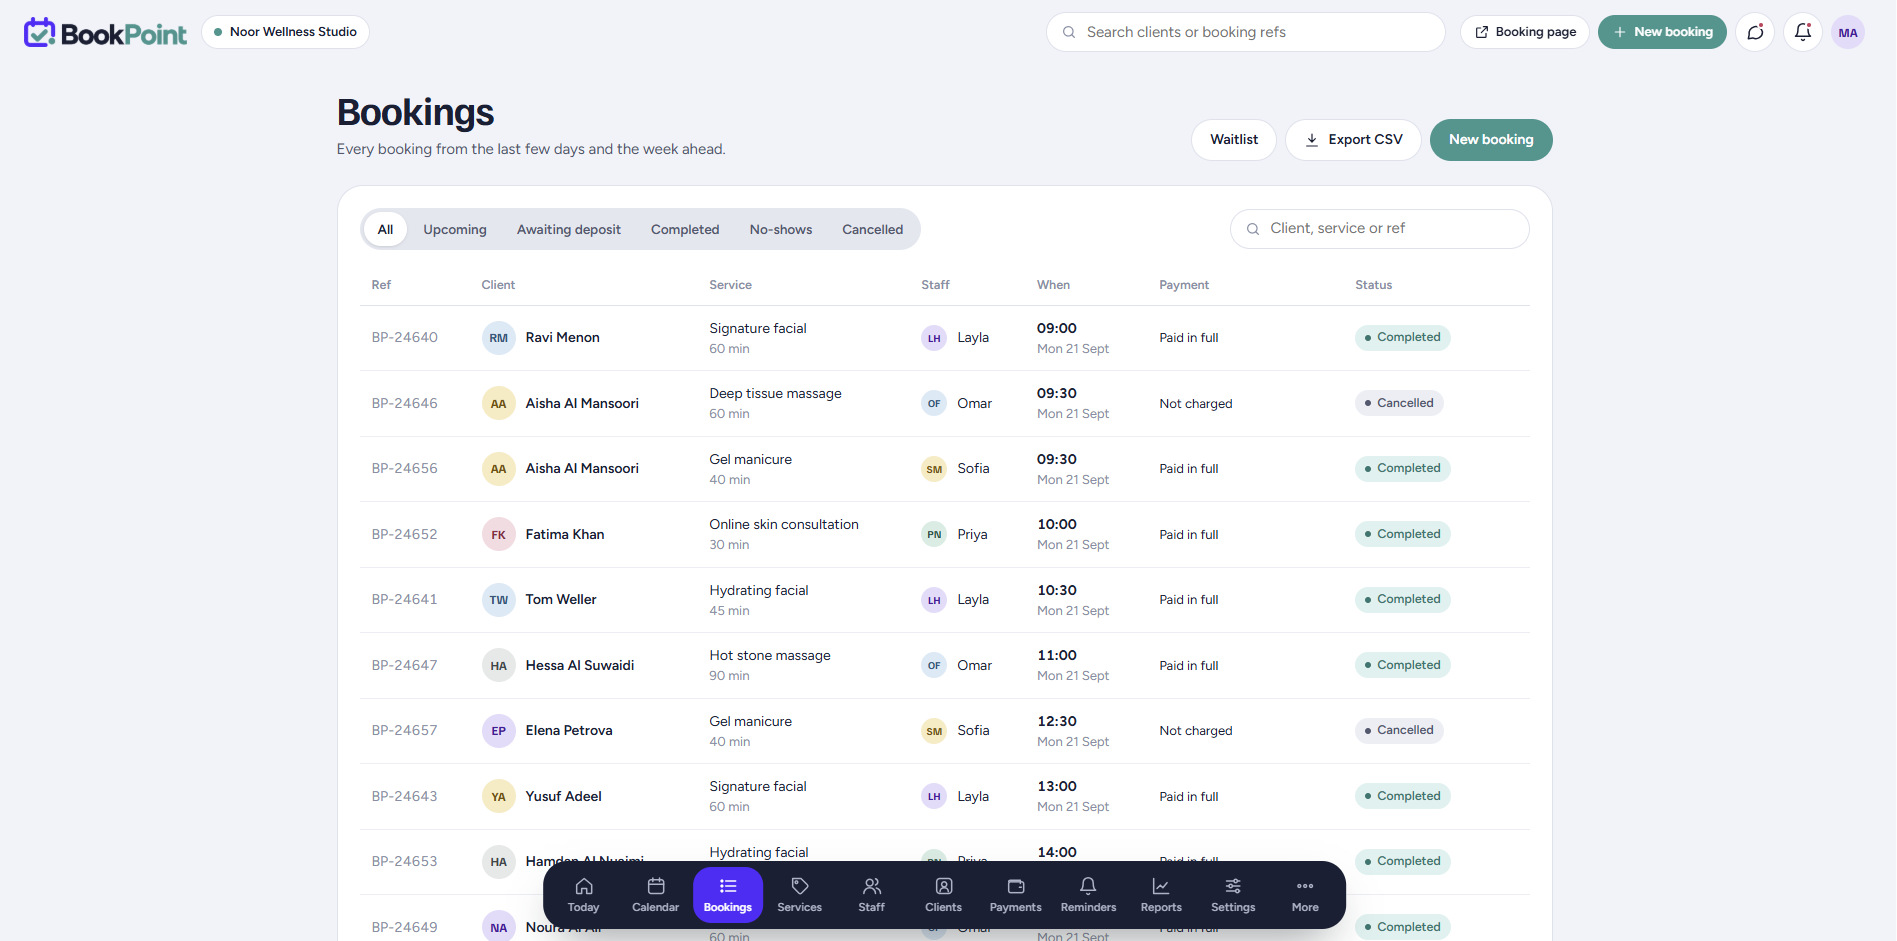
Task: Select the Bookings item in bottom navigation
Action: (728, 895)
